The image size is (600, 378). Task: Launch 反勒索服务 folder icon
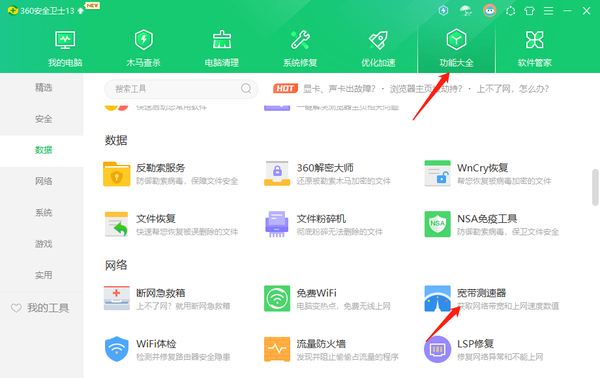coord(116,174)
